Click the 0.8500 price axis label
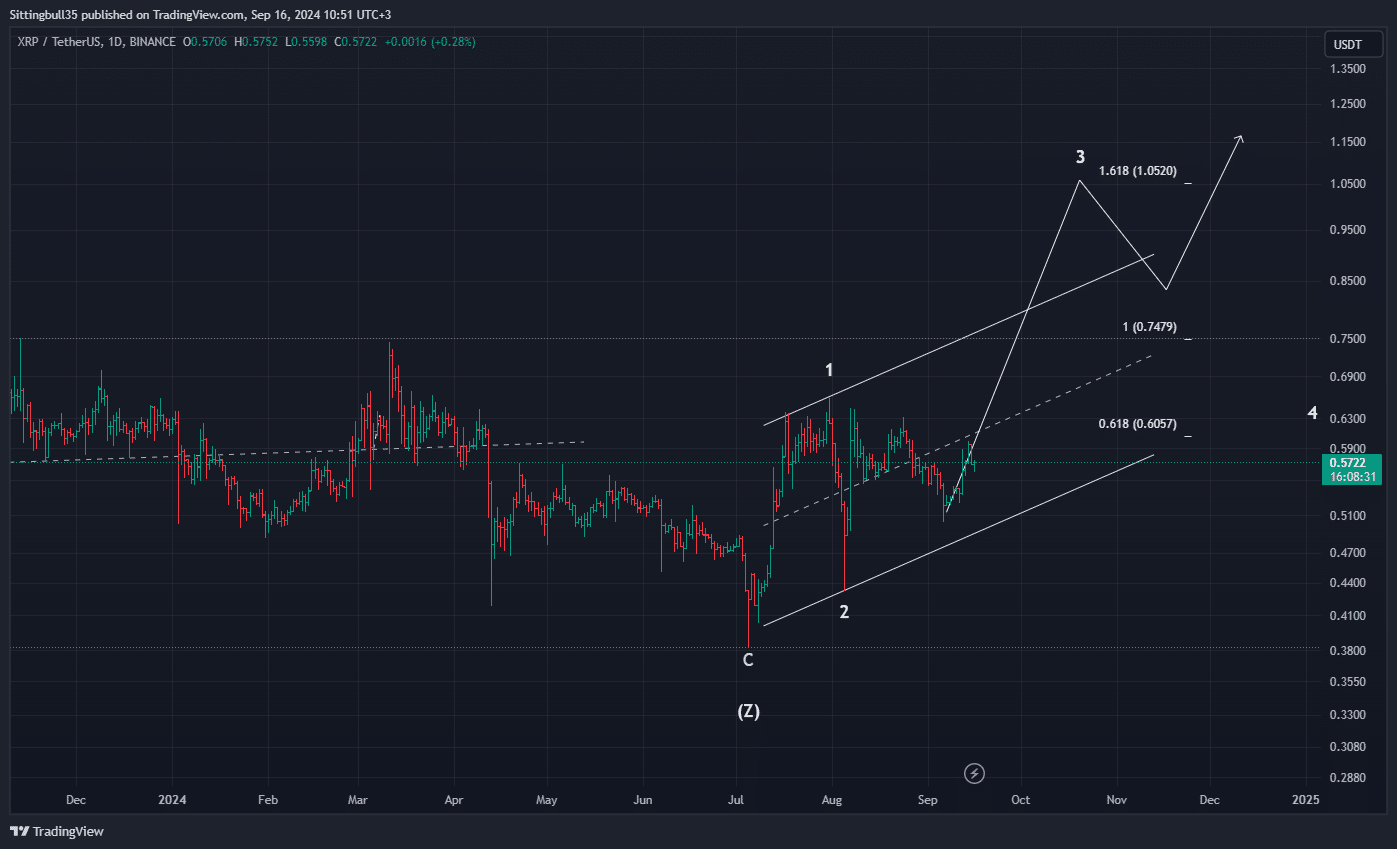The width and height of the screenshot is (1397, 849). click(x=1348, y=281)
